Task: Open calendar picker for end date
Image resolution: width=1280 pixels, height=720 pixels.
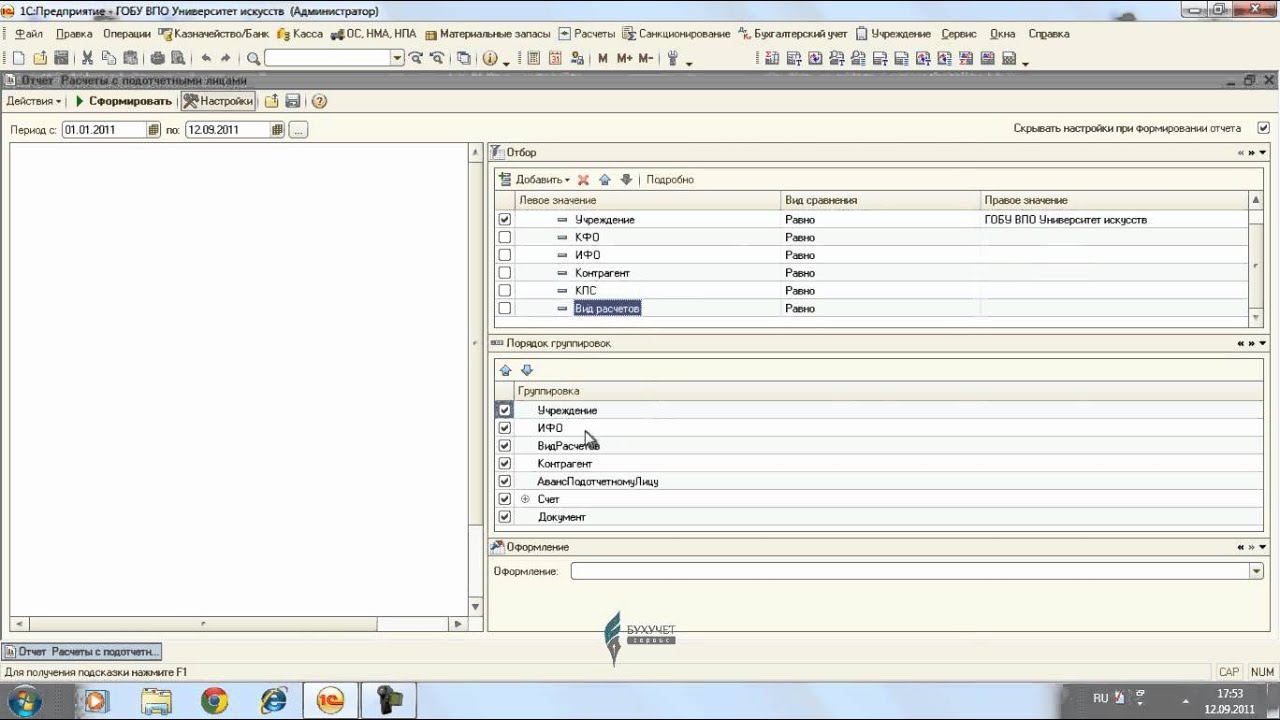Action: [x=277, y=130]
